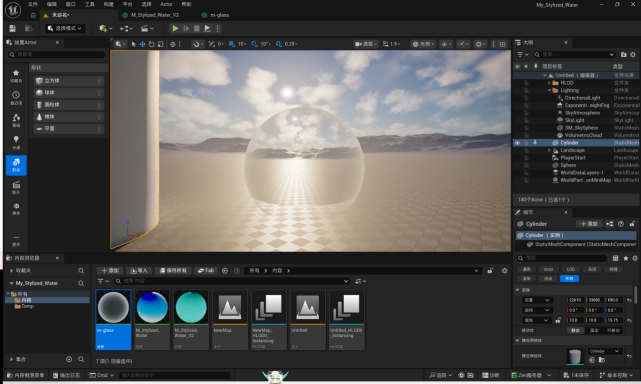Activate the viewport Select object arrow tool
The width and height of the screenshot is (641, 384).
[x=134, y=44]
